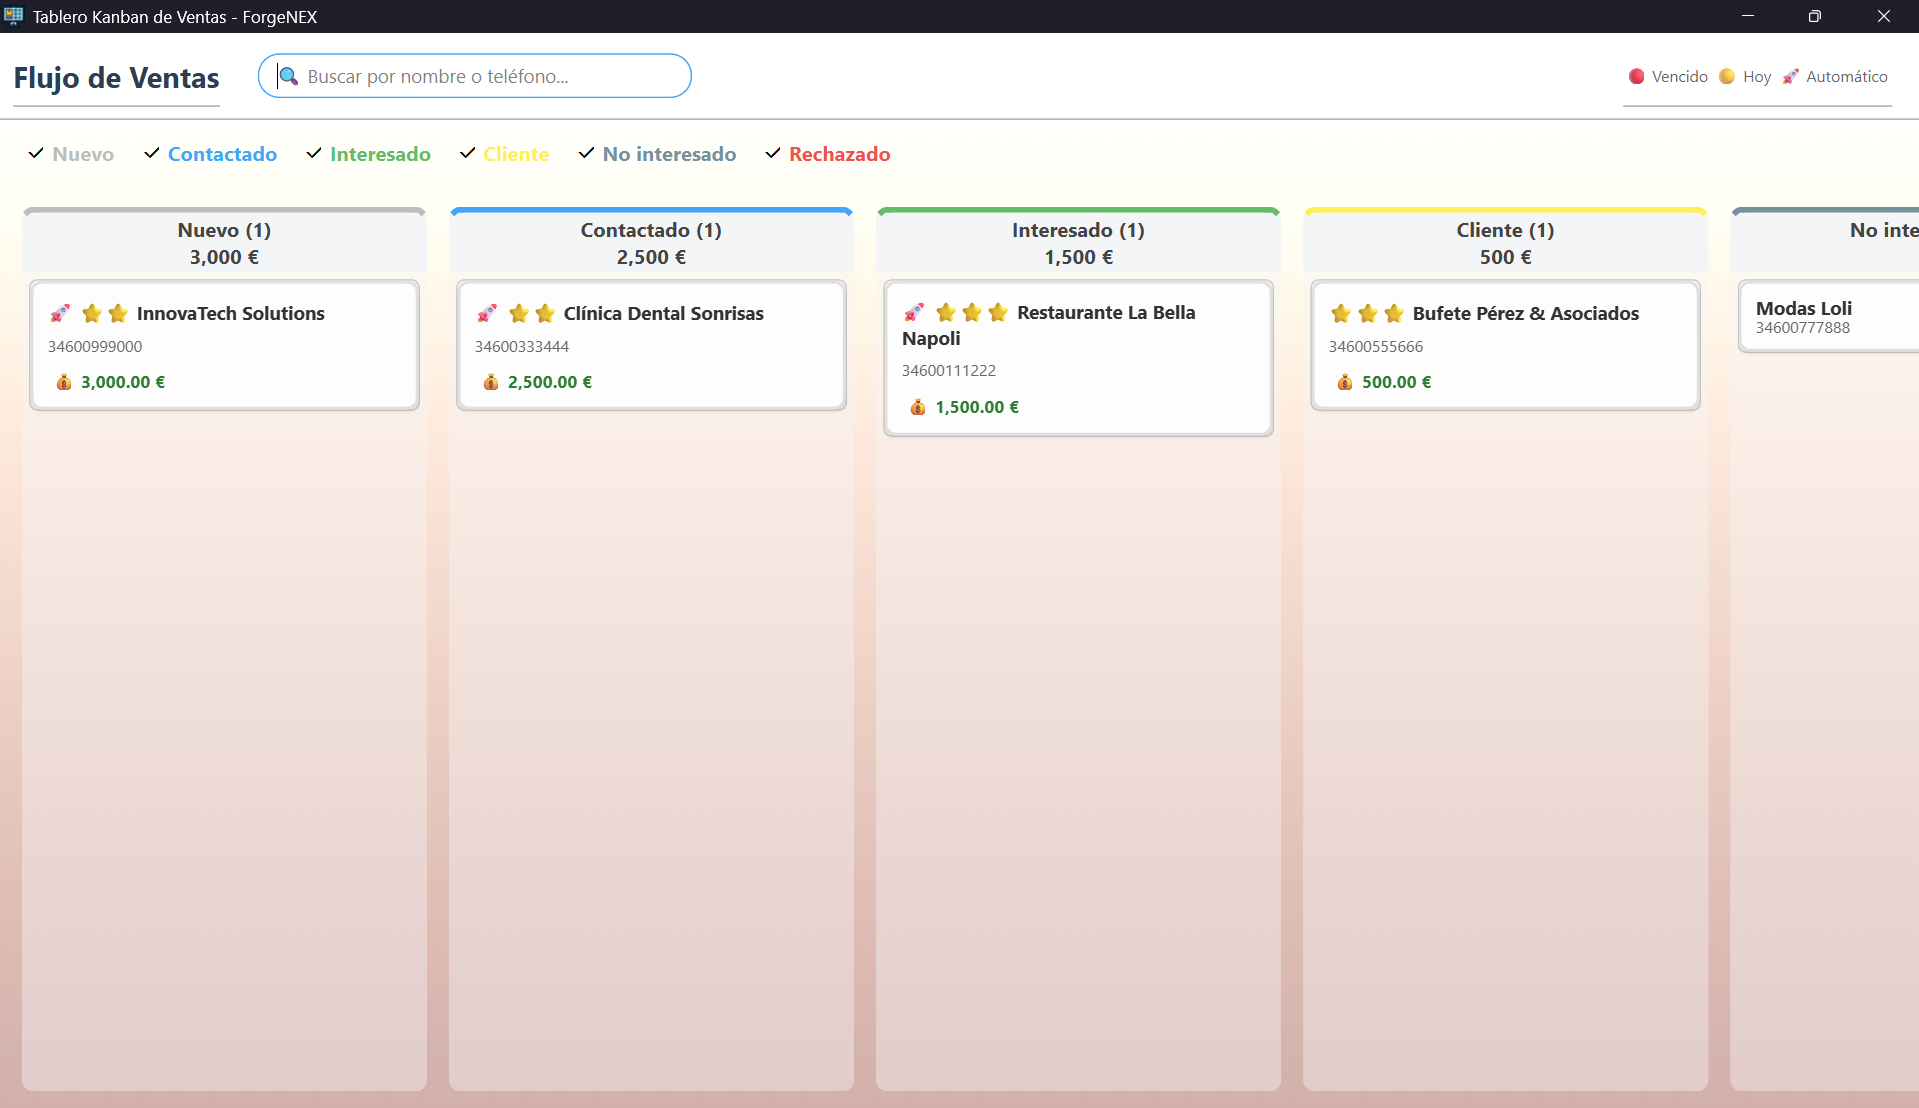Click the Hoy yellow dot legend item

1727,76
